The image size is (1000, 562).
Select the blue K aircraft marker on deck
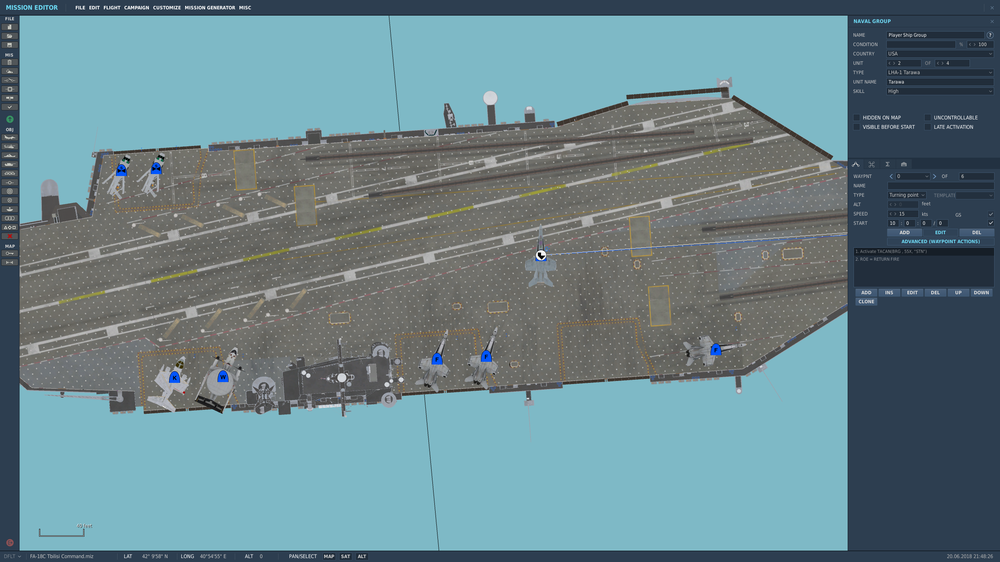pyautogui.click(x=174, y=378)
